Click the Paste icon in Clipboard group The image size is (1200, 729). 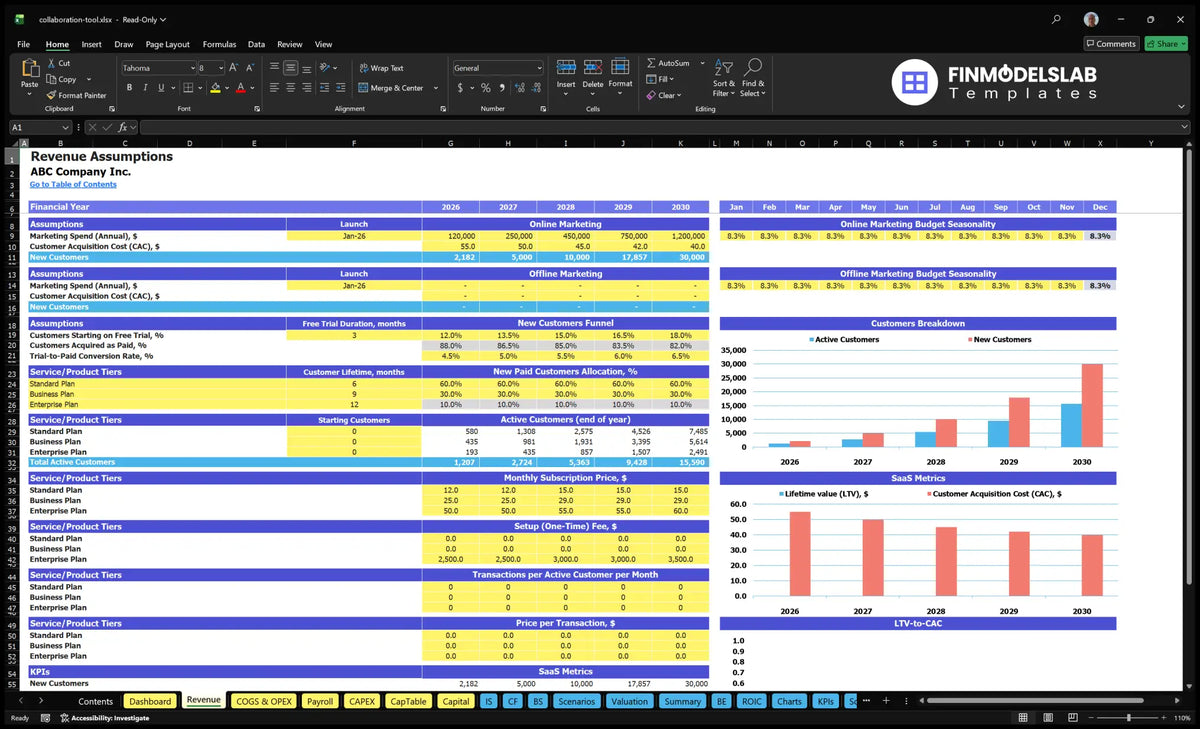click(x=29, y=69)
